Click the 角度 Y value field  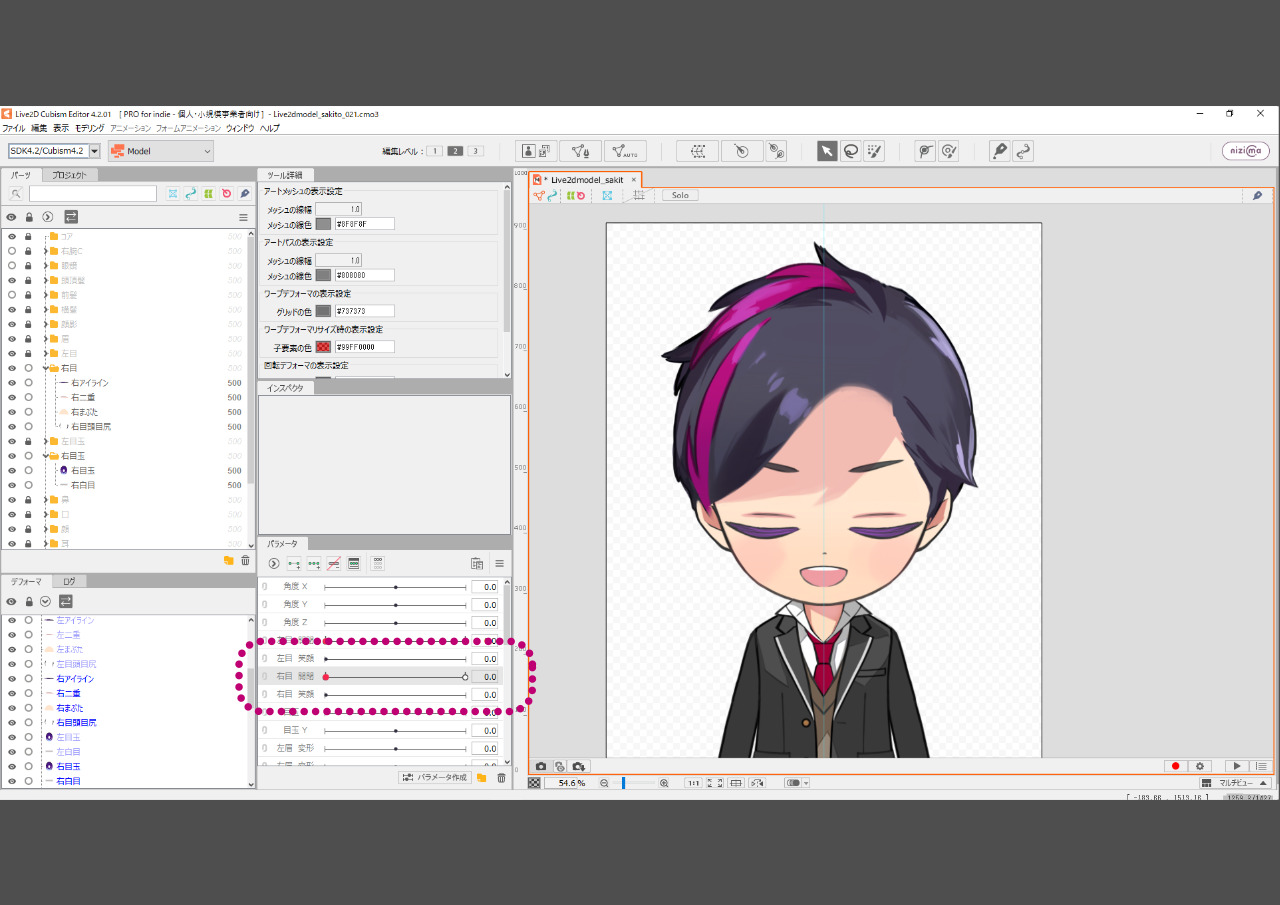tap(485, 605)
